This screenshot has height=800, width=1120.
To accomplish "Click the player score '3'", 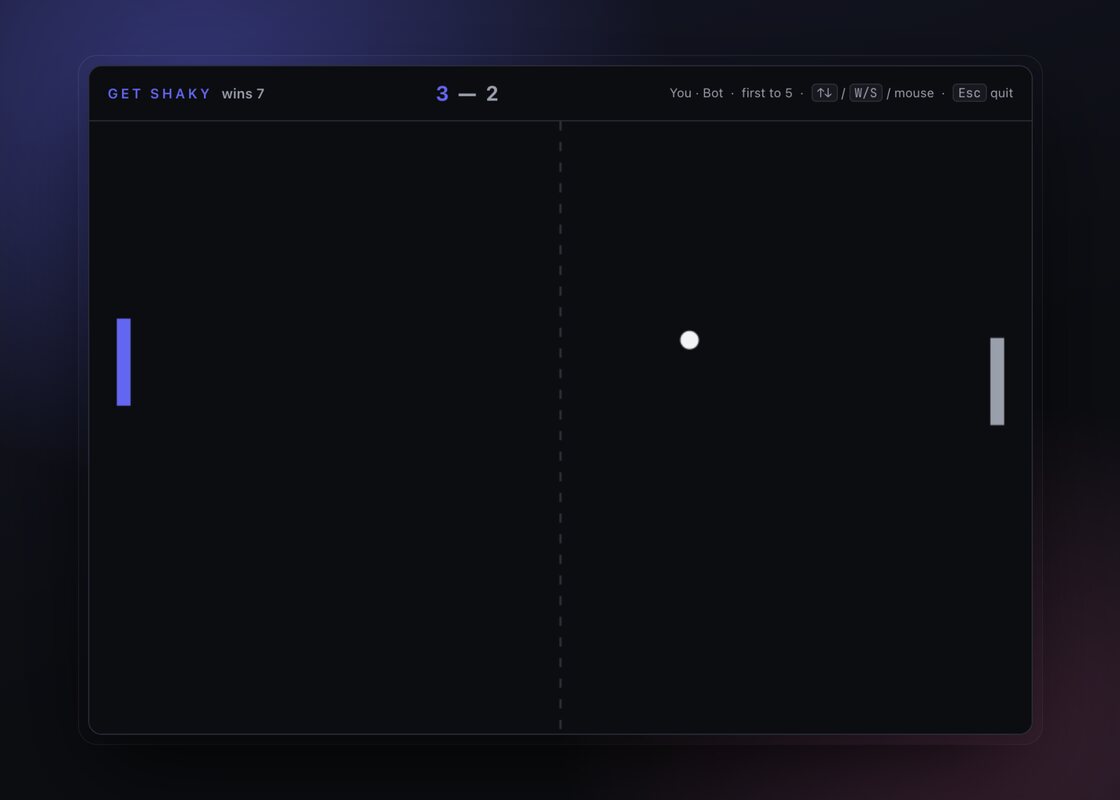I will [442, 94].
